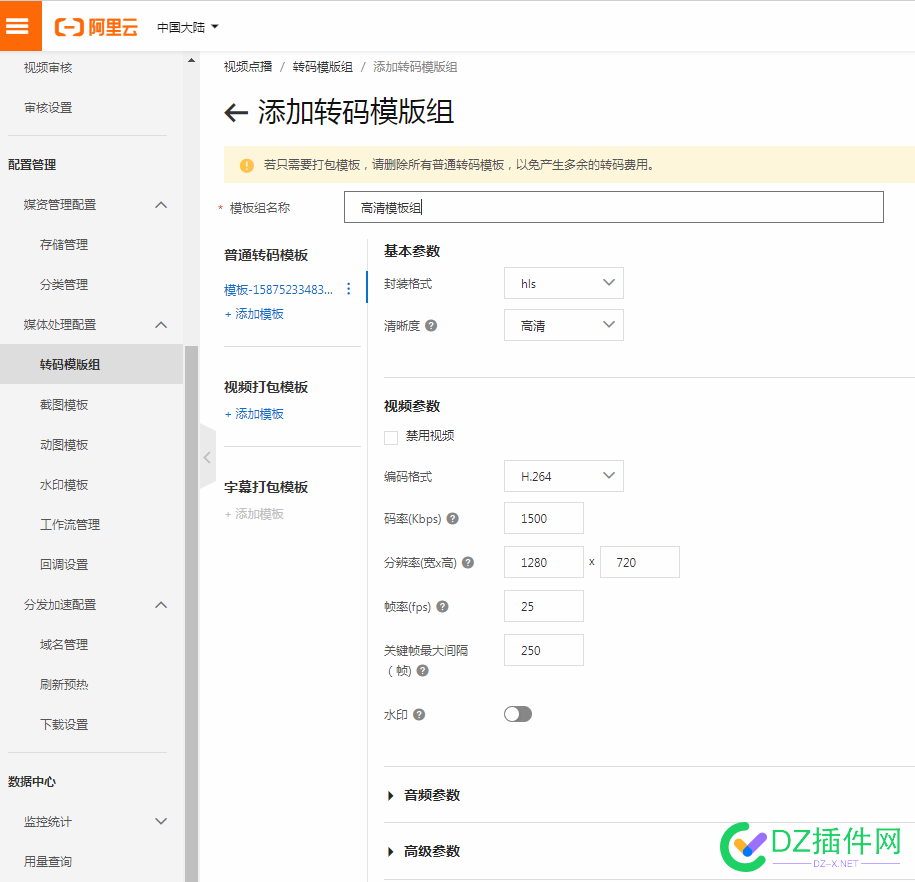Open 刷新预热 in the sidebar

click(x=64, y=685)
